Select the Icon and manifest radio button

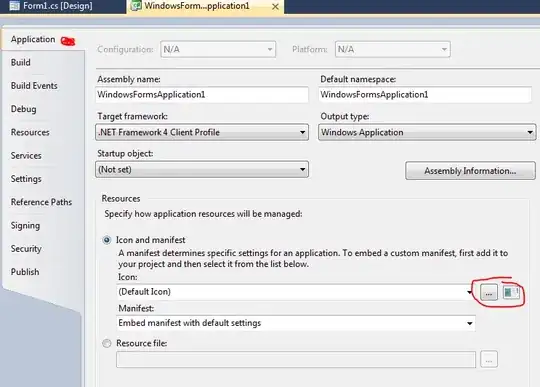tap(107, 240)
